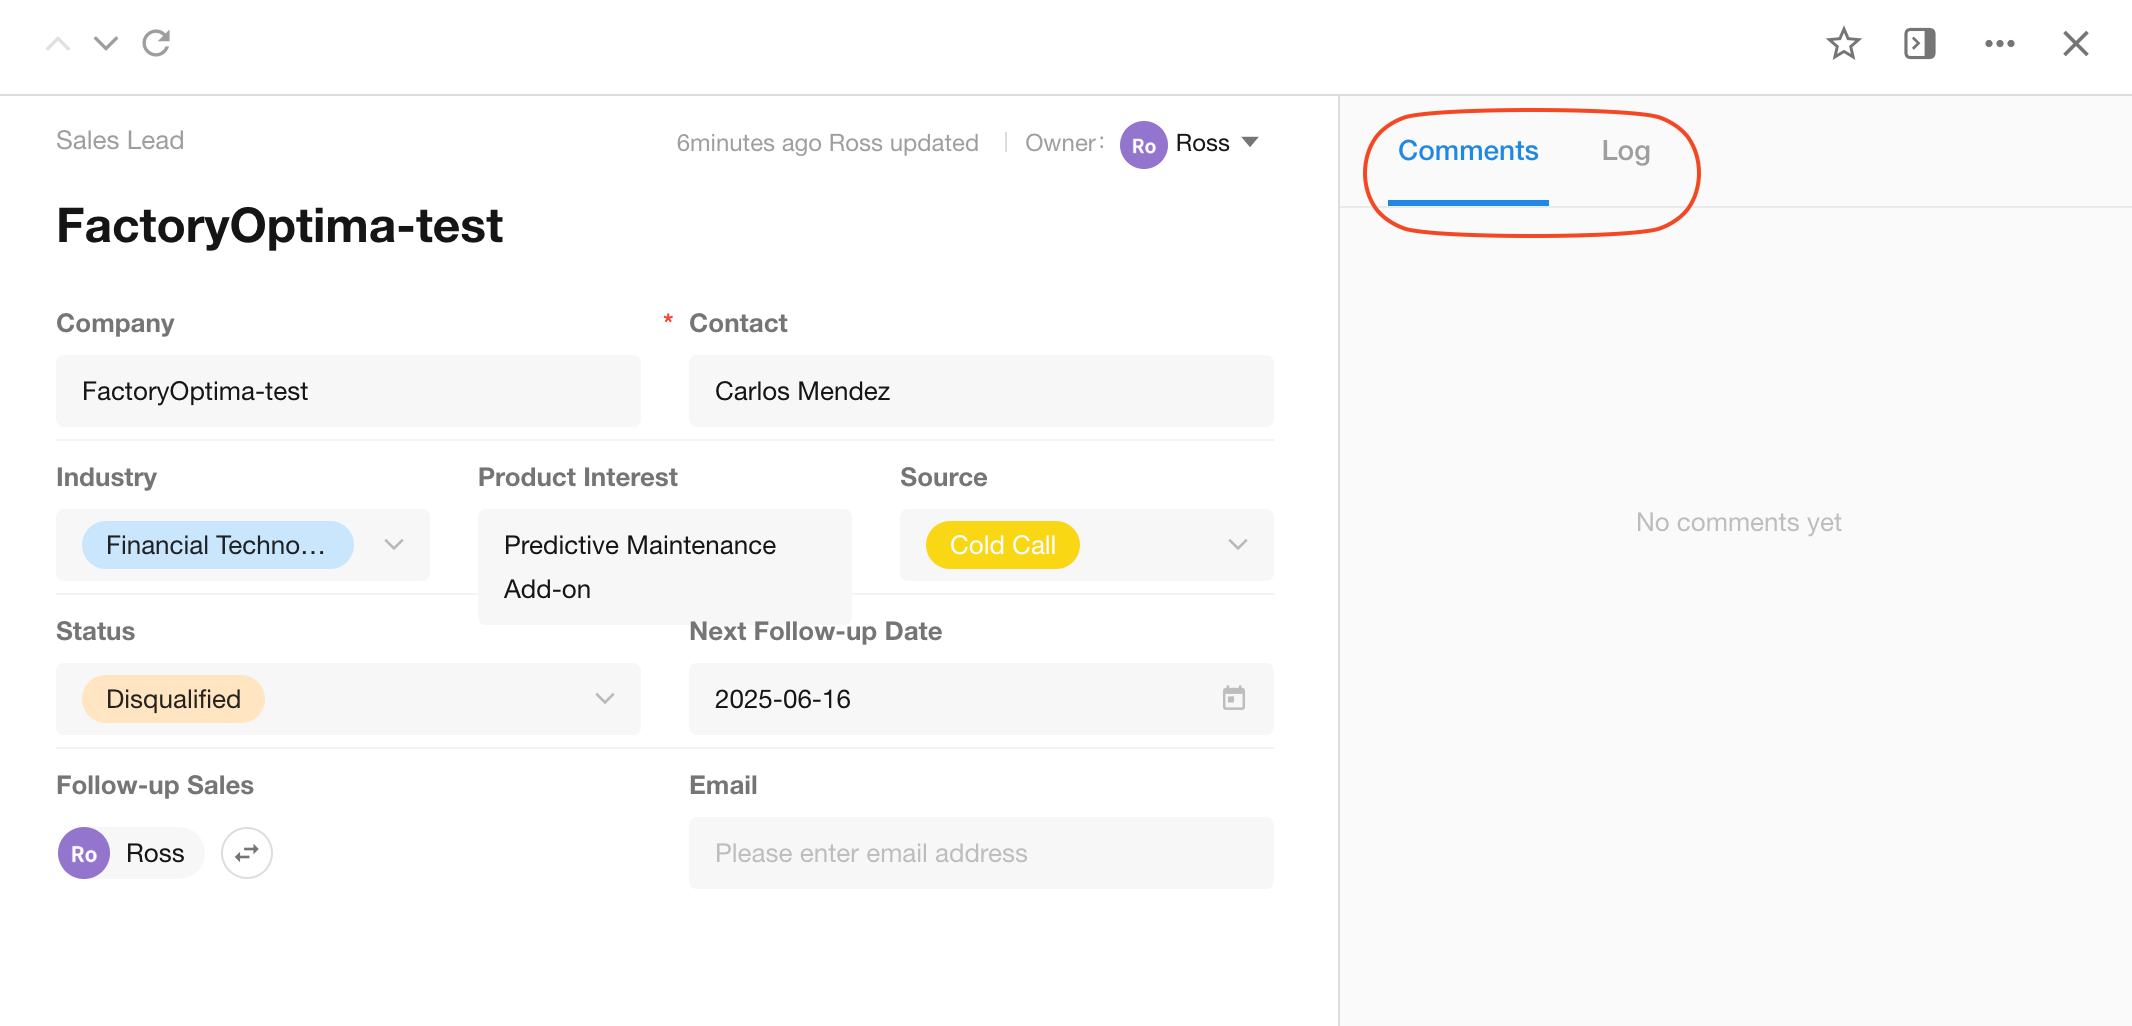Go to next record with down arrow

tap(106, 44)
